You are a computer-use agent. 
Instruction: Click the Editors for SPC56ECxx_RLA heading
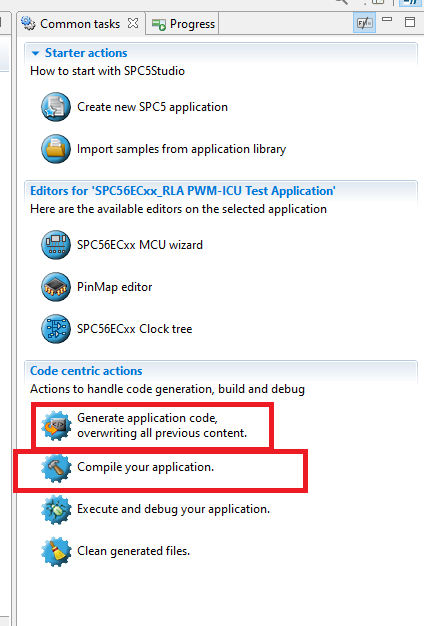coord(183,191)
